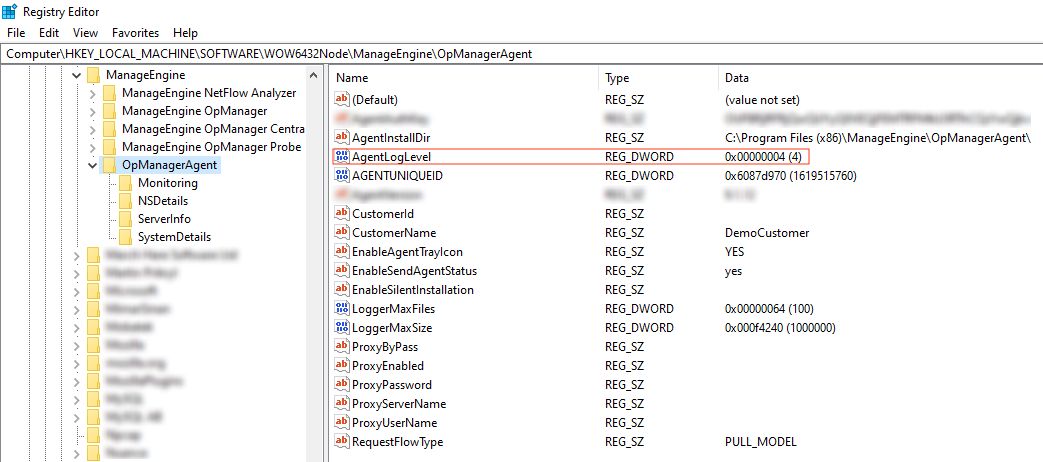Click string icon of EnableSendAgentStatus value
Viewport: 1043px width, 462px height.
click(x=342, y=271)
